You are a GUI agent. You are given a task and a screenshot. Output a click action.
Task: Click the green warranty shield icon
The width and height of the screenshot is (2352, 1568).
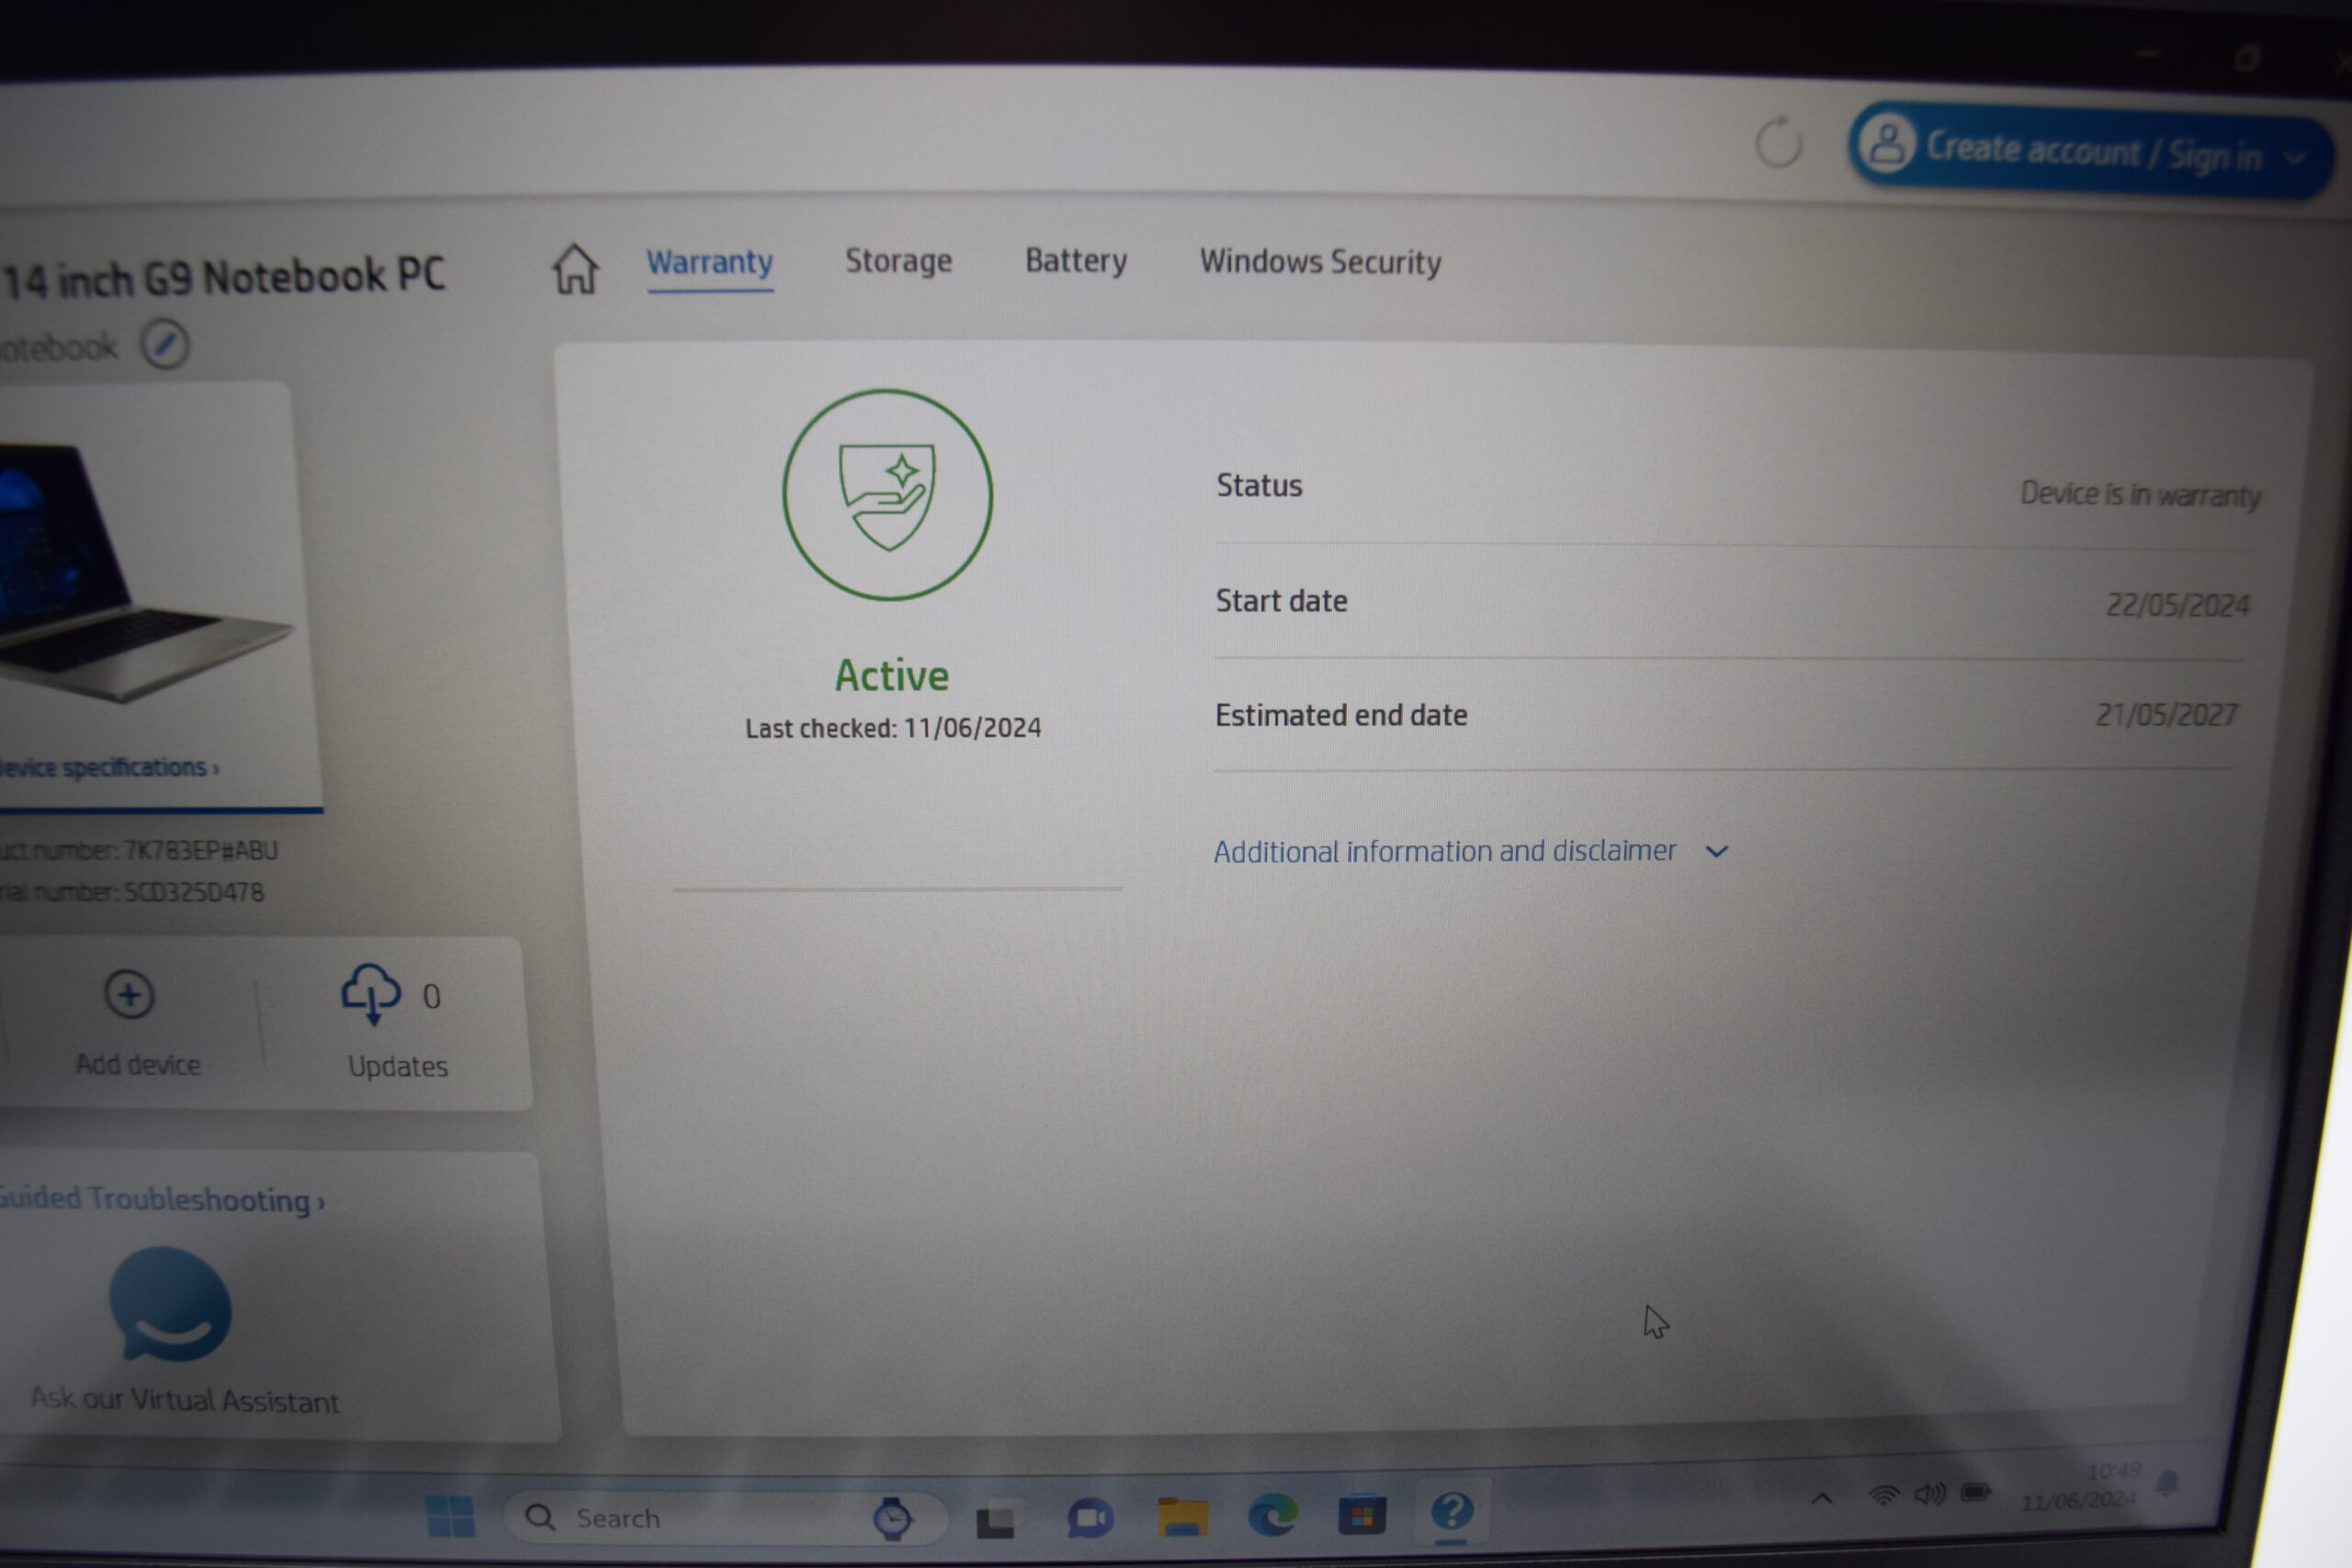887,495
